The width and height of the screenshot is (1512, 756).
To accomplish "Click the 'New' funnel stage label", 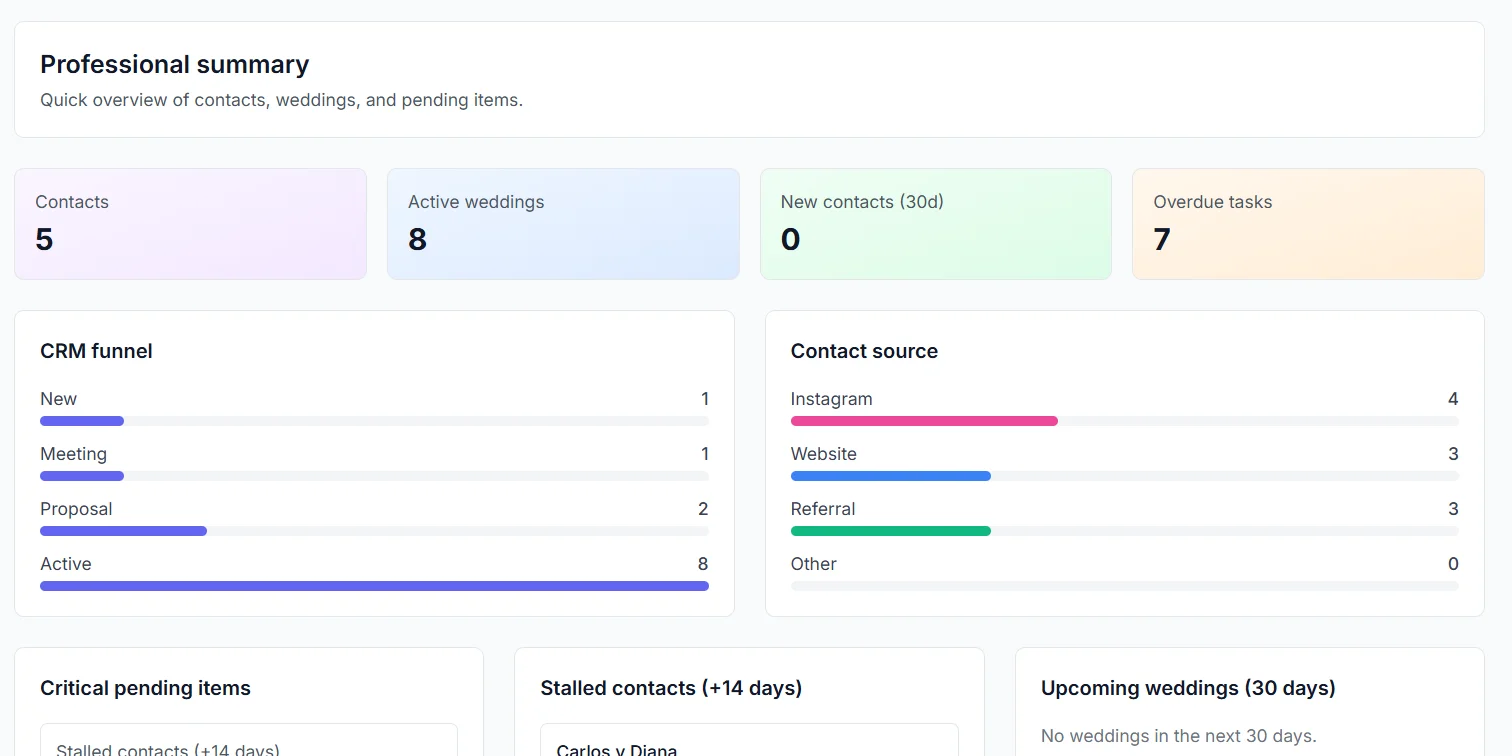I will pyautogui.click(x=58, y=399).
